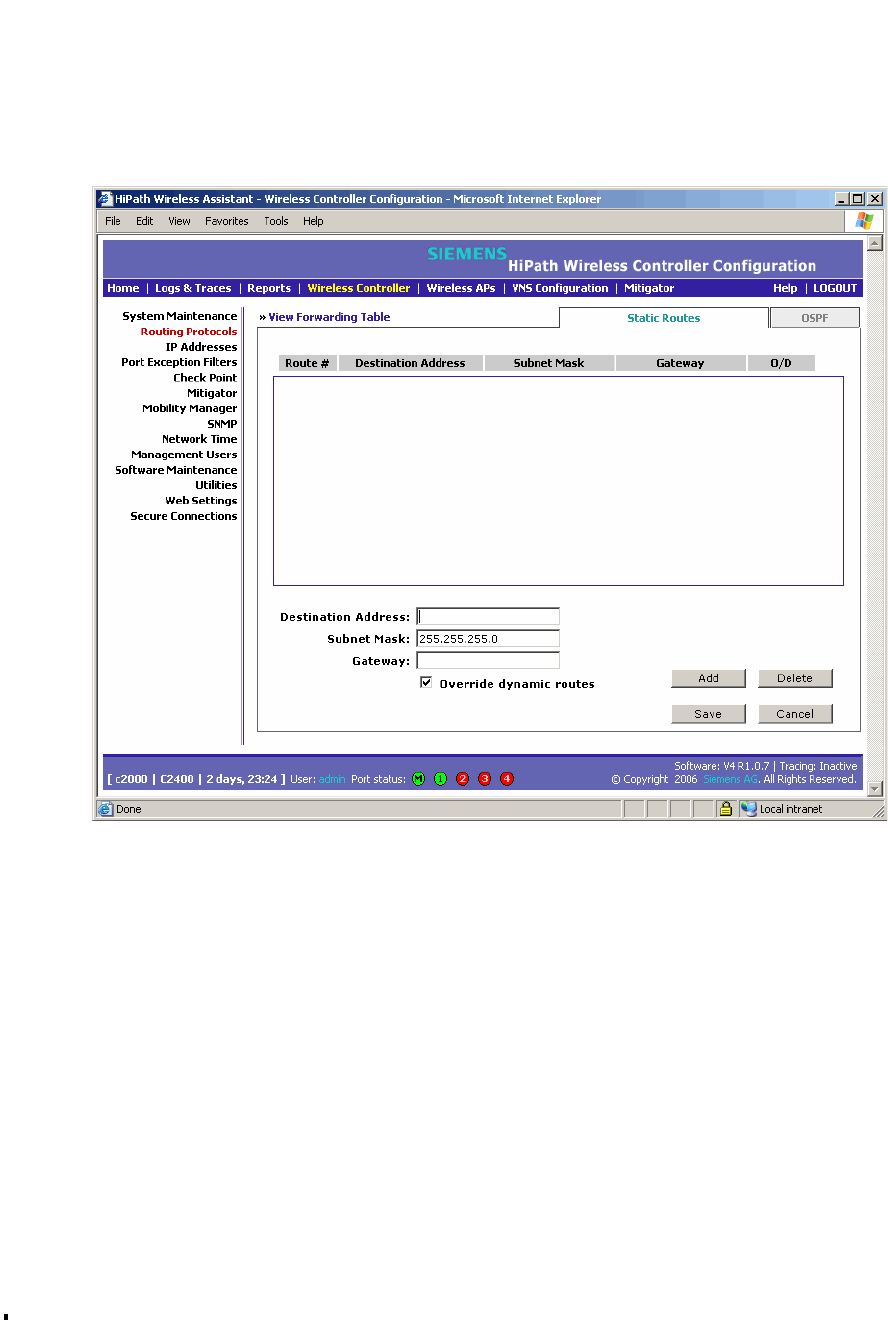Open VNS Configuration section
Screen dimensions: 888x1320
pyautogui.click(x=560, y=288)
